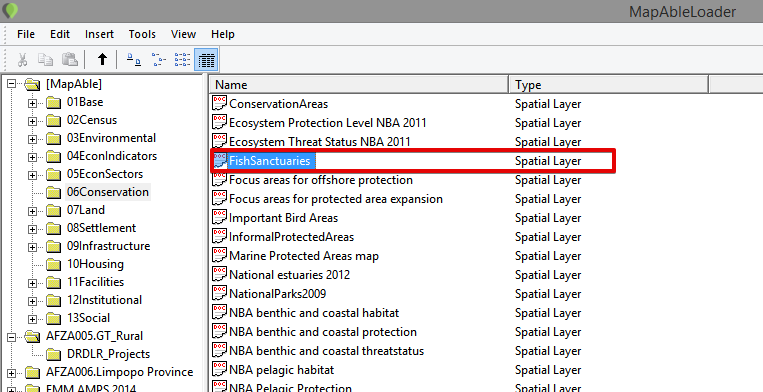763x392 pixels.
Task: Expand the 07Land folder
Action: pos(32,211)
